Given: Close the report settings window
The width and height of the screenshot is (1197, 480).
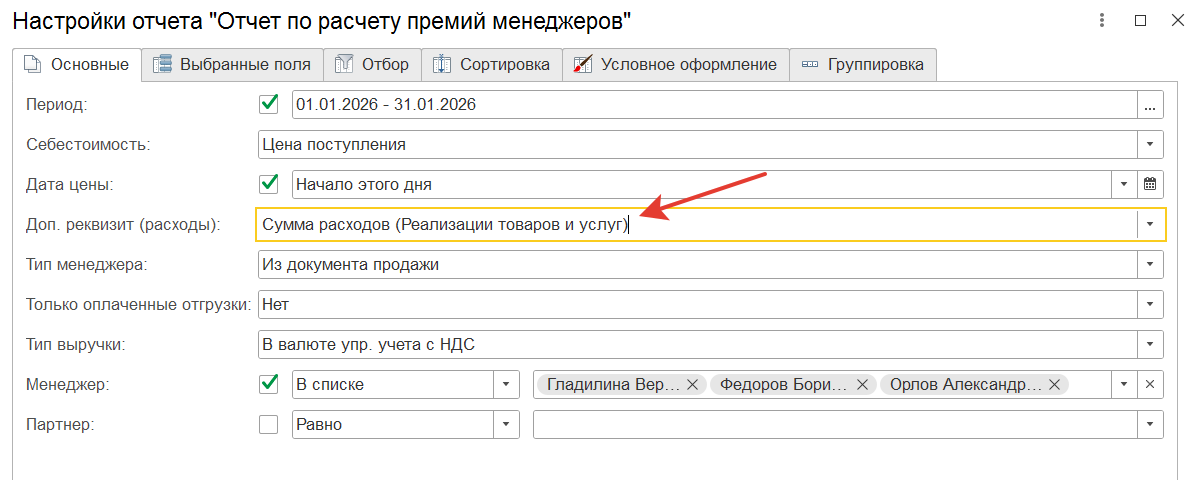Looking at the screenshot, I should coord(1178,20).
